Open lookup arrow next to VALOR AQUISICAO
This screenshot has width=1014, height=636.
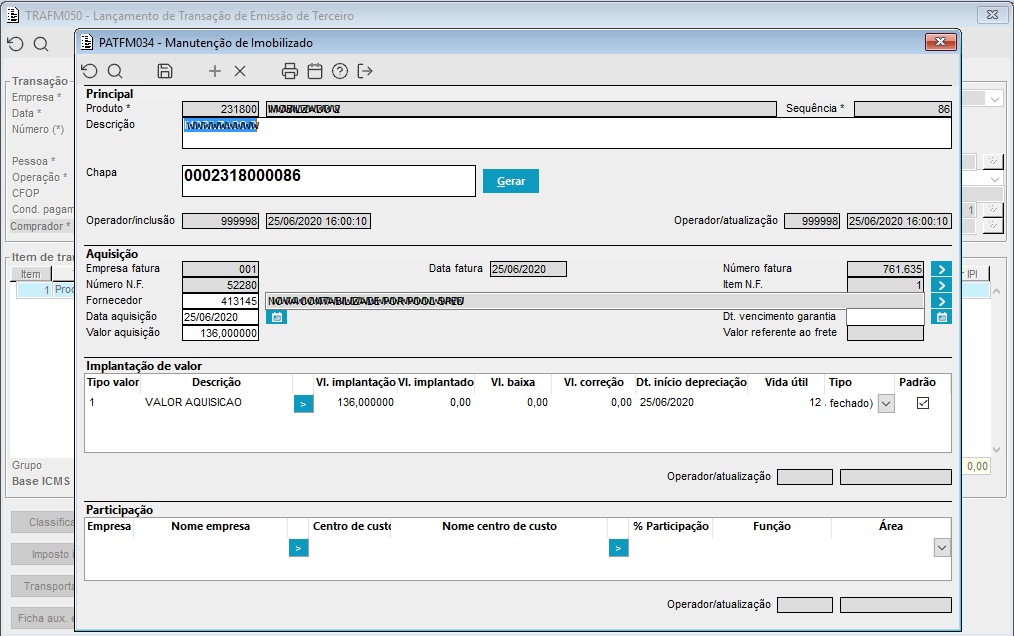coord(303,404)
